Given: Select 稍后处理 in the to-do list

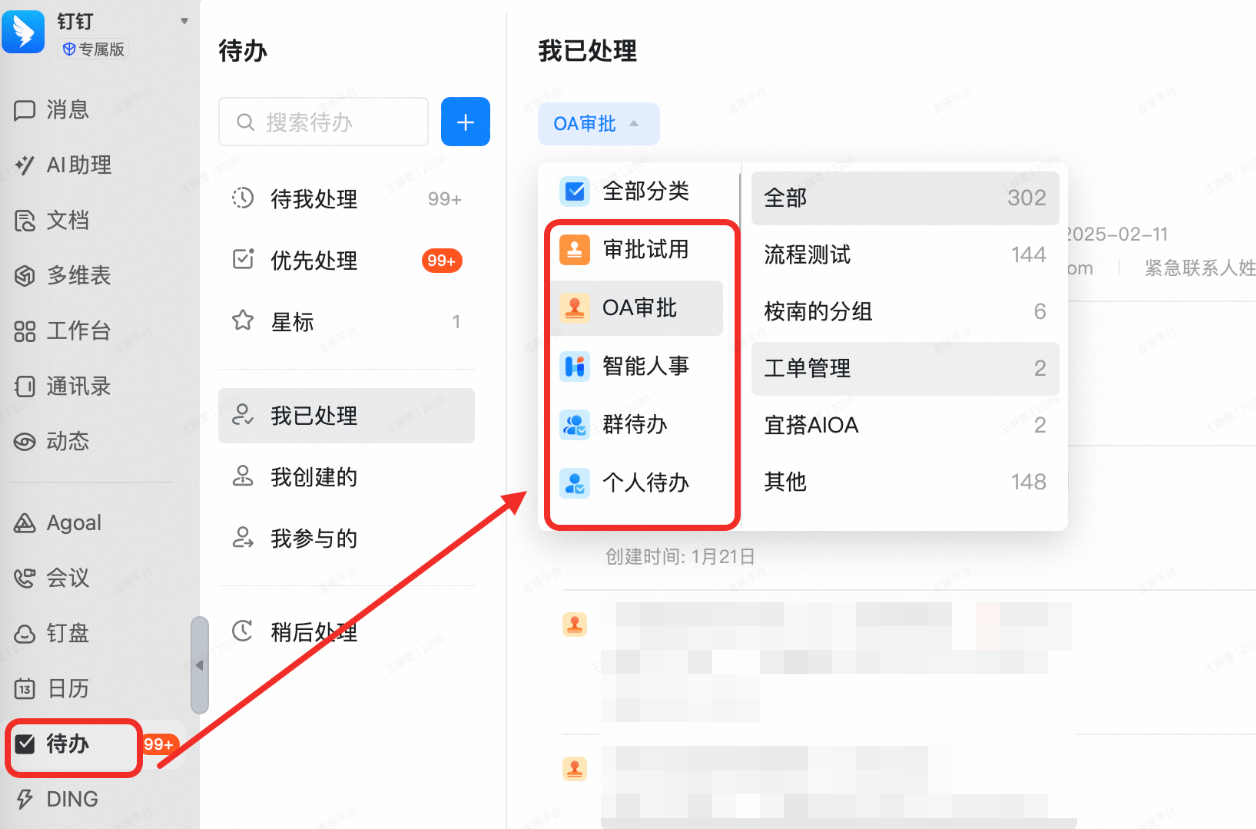Looking at the screenshot, I should coord(346,632).
